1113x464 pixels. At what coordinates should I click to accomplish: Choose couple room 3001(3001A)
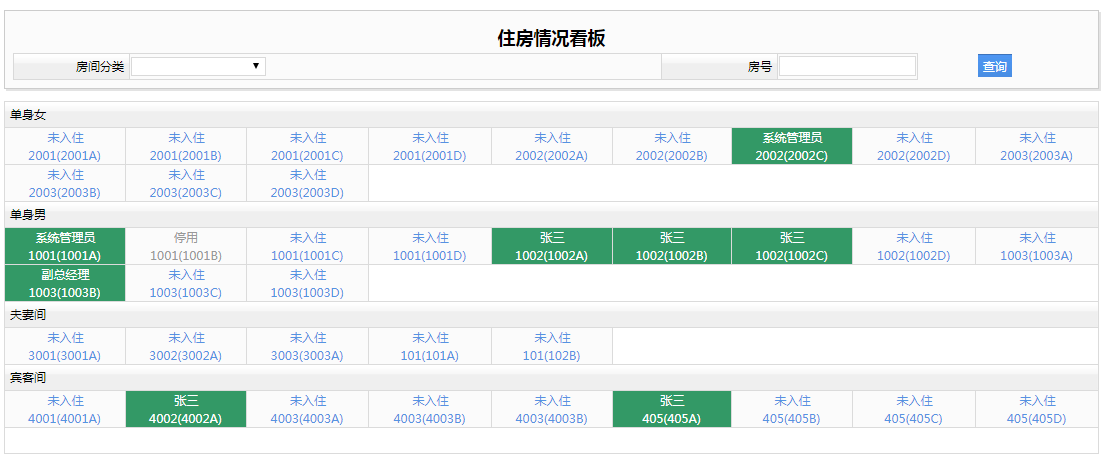tap(65, 347)
